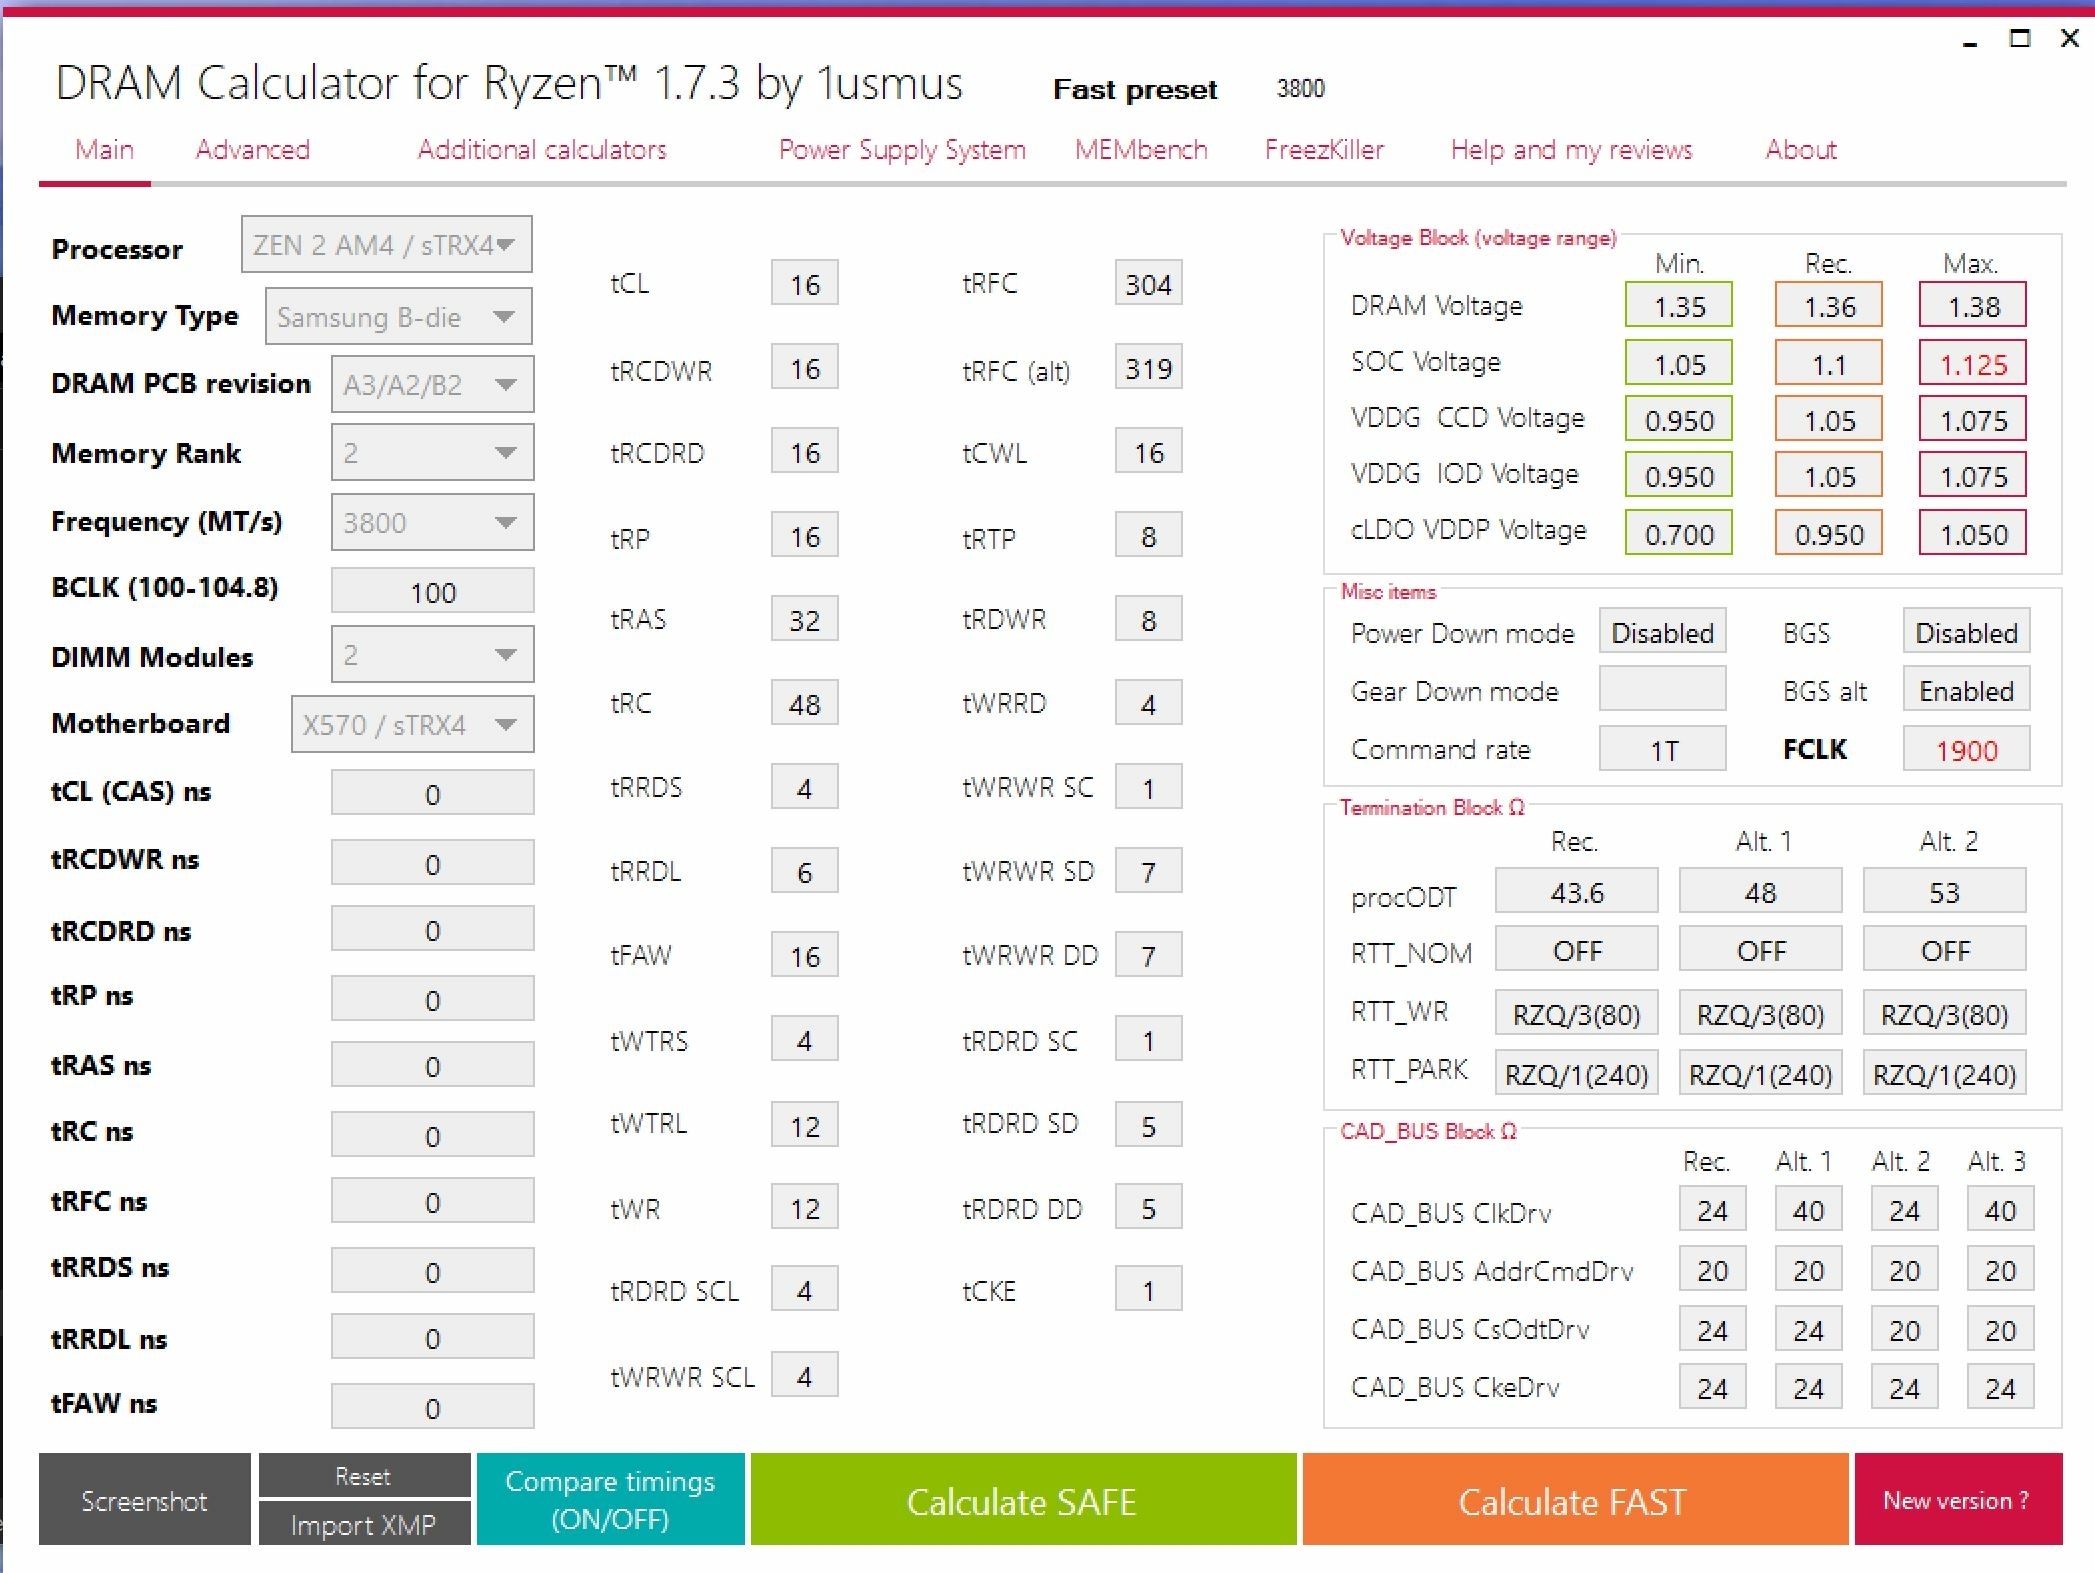Click the tRRDL value 6

click(805, 872)
